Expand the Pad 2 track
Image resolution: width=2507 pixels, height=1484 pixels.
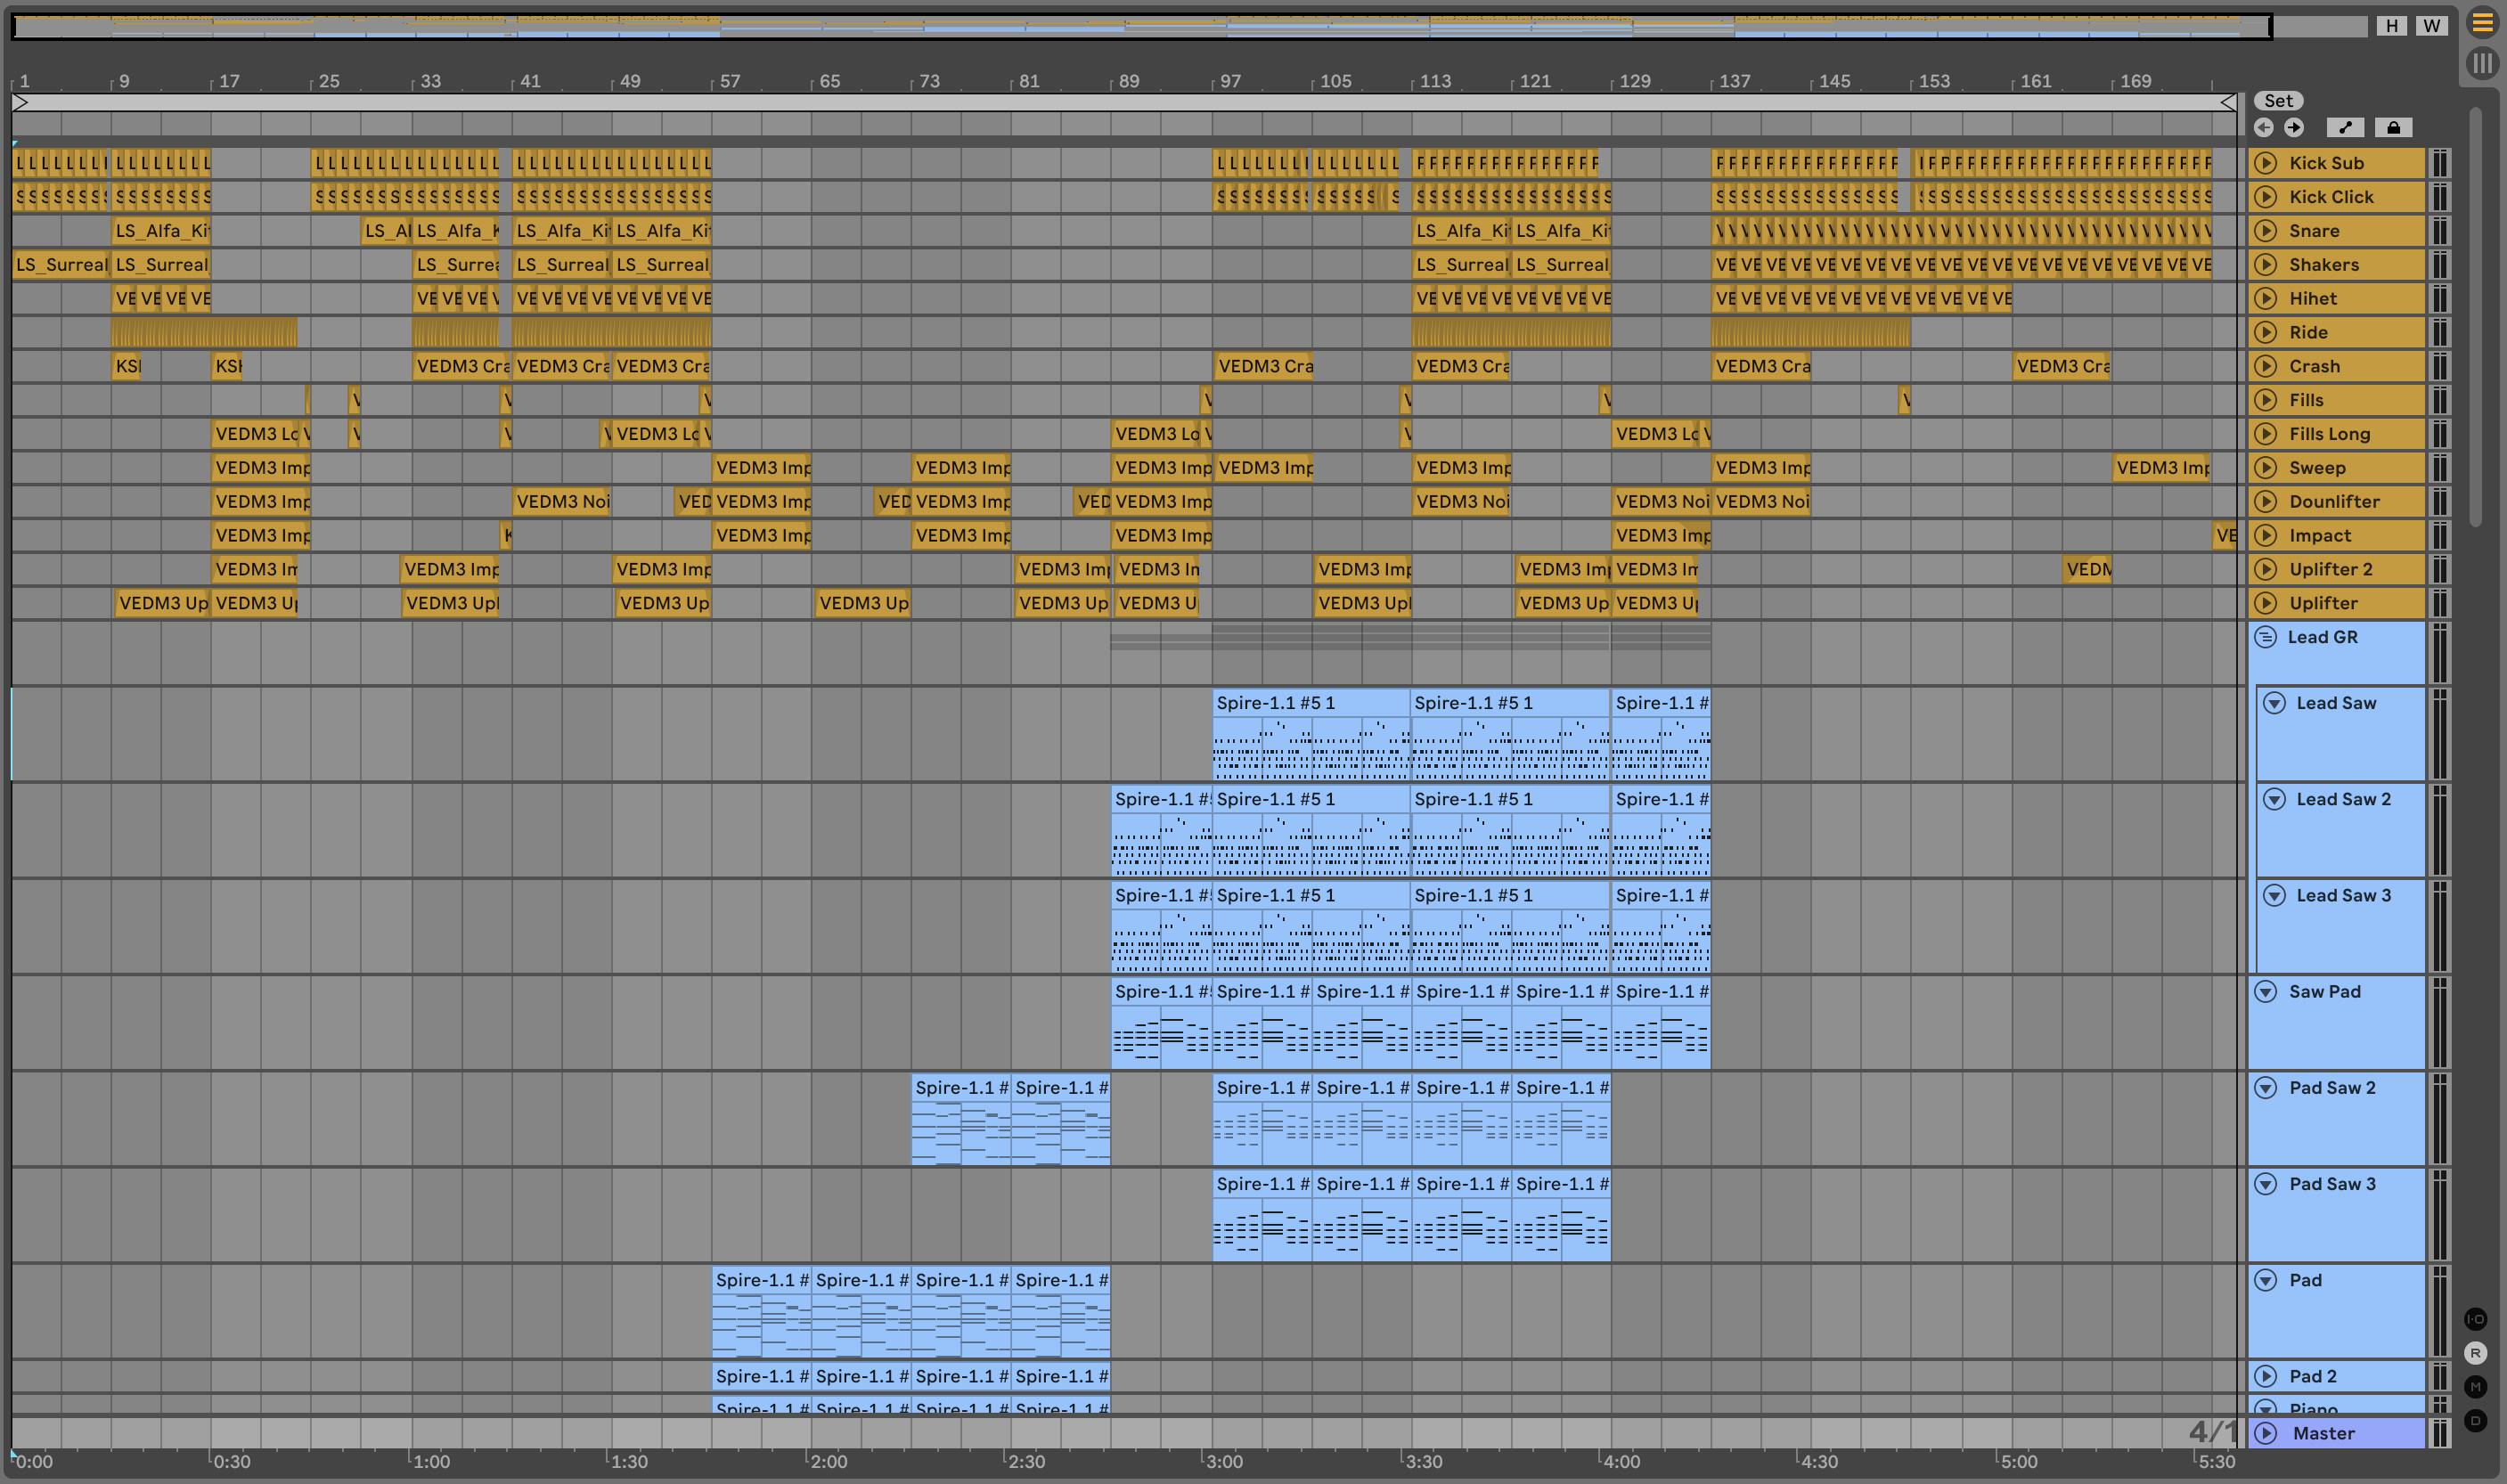2266,1376
